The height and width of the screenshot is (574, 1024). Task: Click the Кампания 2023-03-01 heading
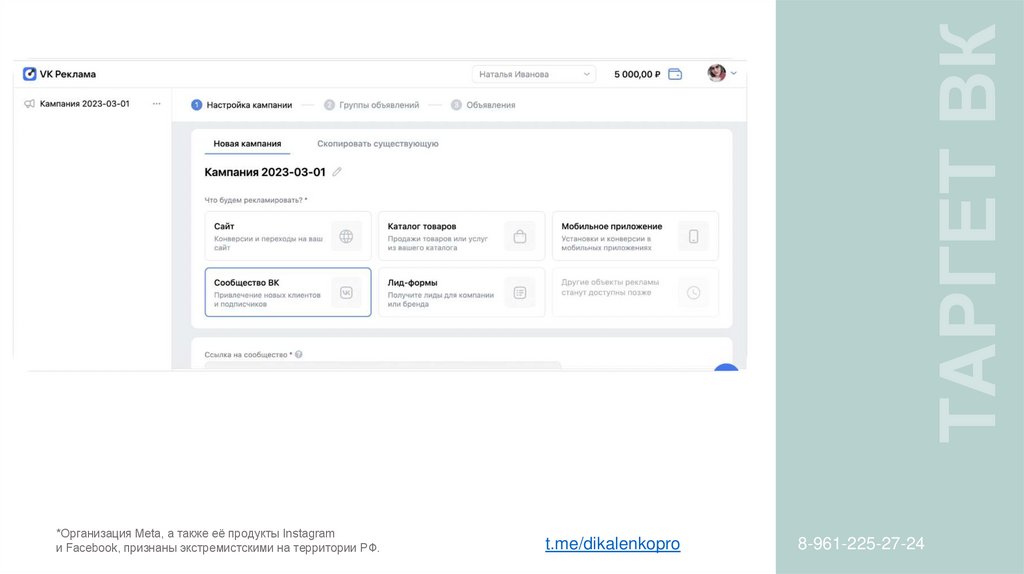(x=264, y=172)
